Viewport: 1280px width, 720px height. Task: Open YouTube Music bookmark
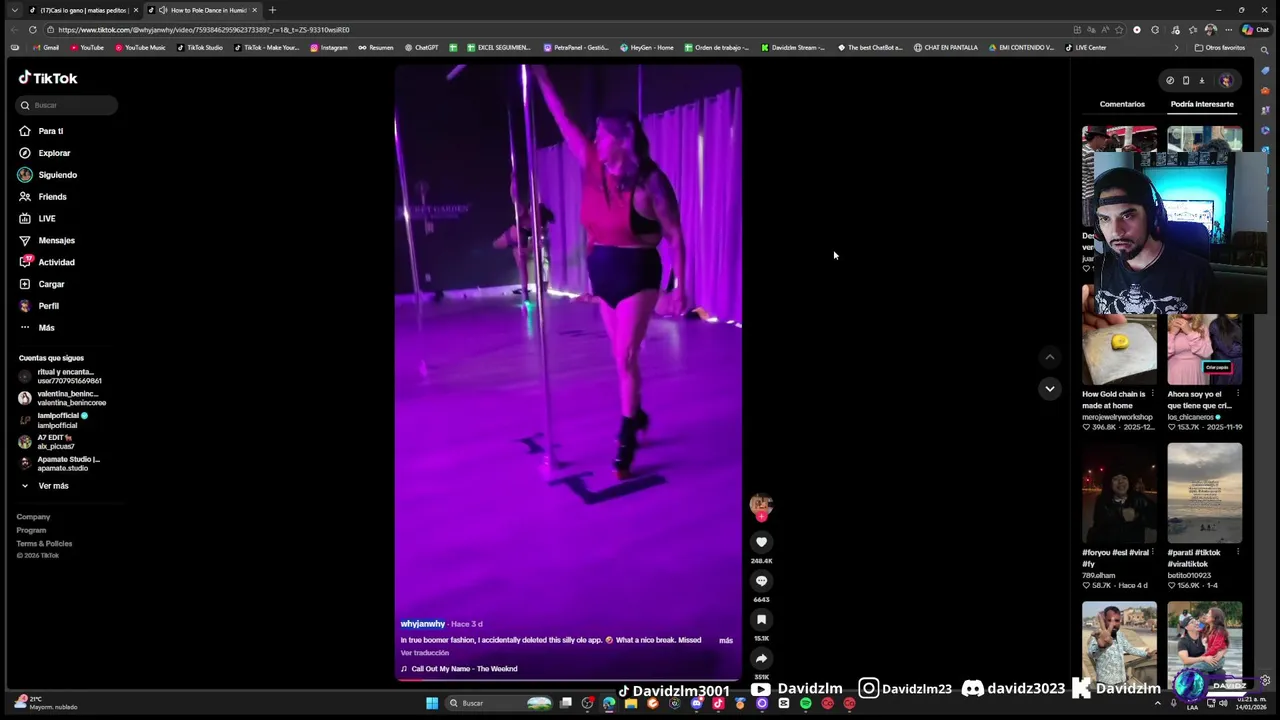coord(140,47)
